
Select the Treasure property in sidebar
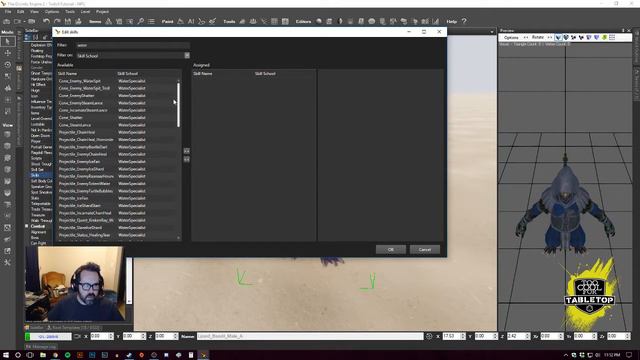[x=38, y=215]
